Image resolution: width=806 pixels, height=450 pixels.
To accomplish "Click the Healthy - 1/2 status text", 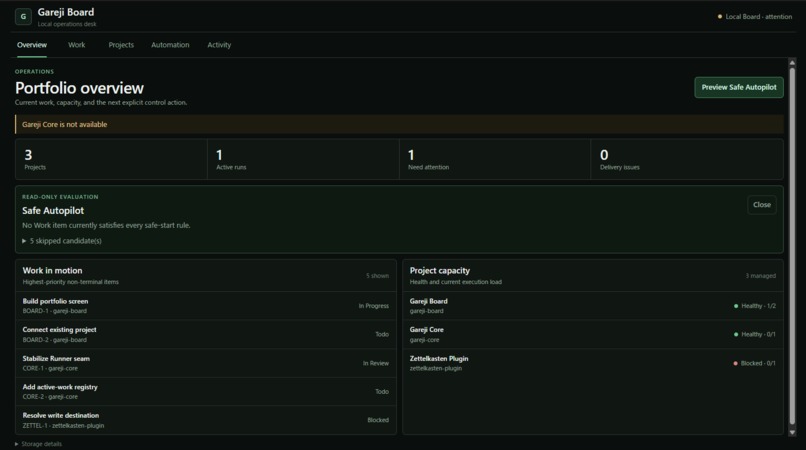I will pos(759,306).
